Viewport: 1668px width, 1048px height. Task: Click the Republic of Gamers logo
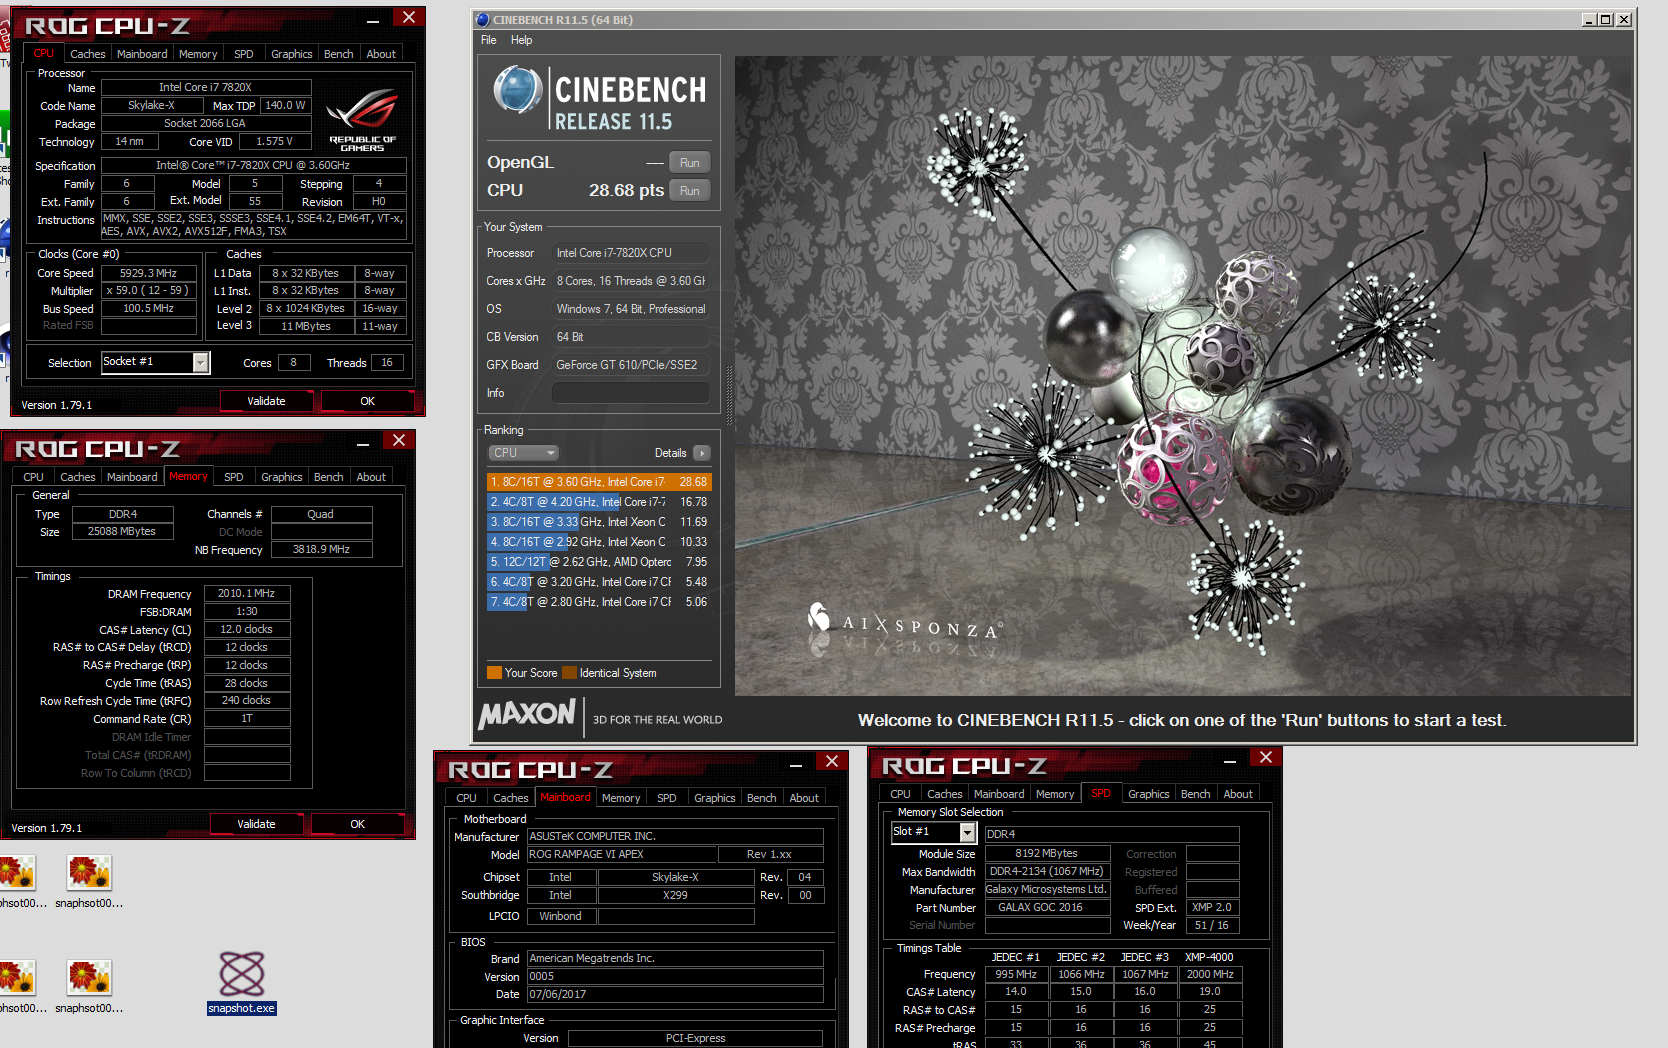(362, 120)
